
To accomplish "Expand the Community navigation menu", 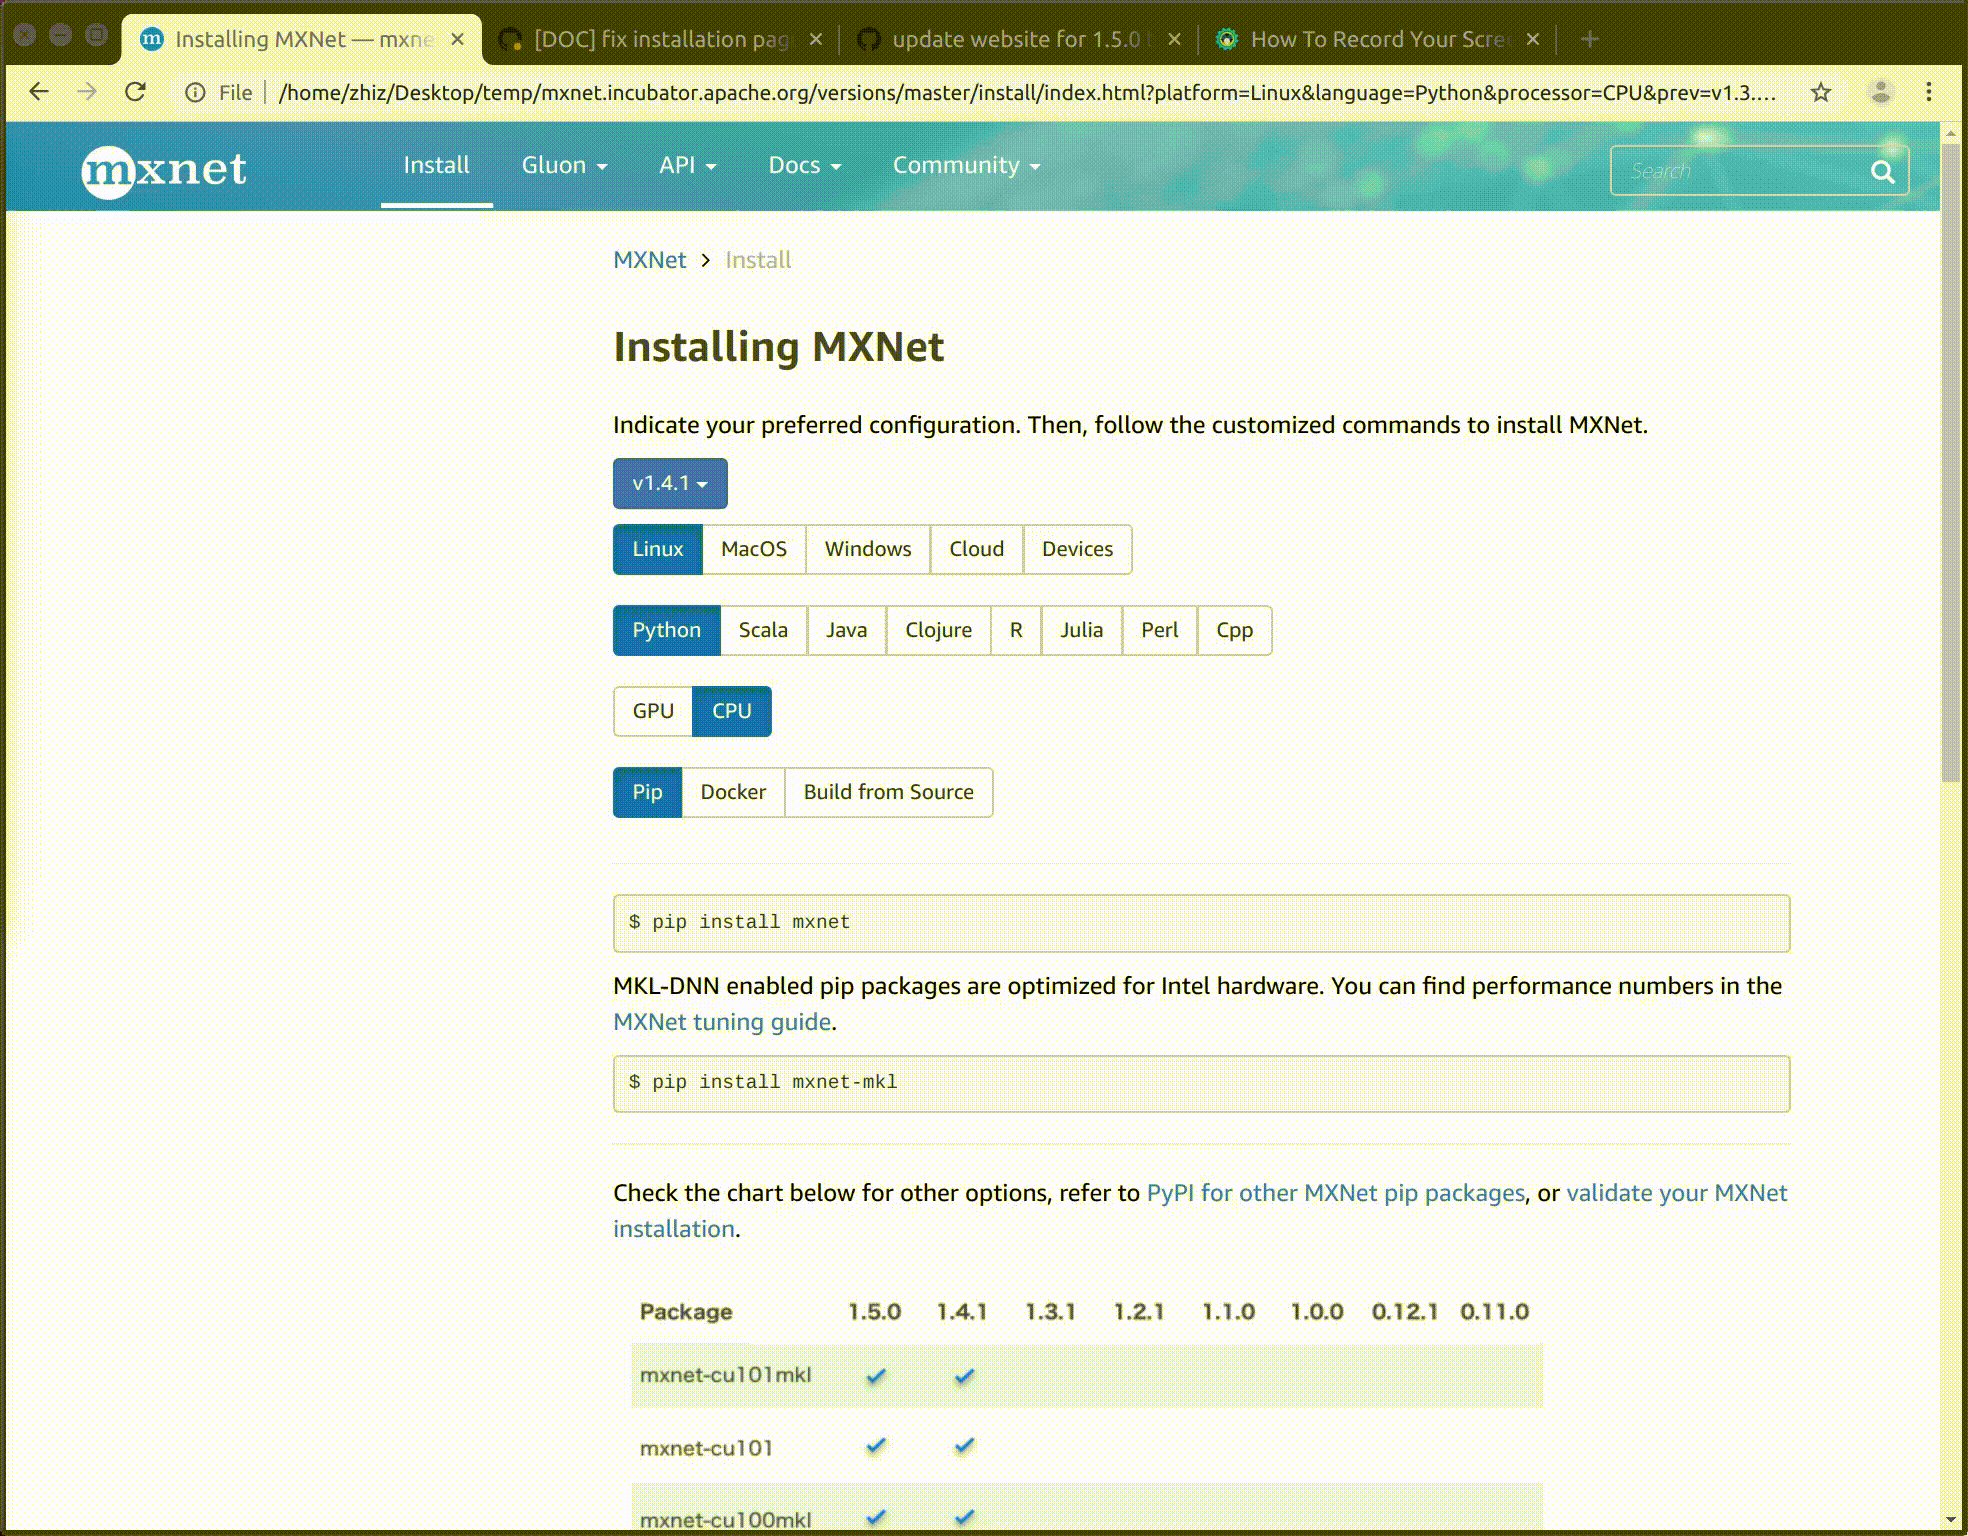I will tap(965, 166).
